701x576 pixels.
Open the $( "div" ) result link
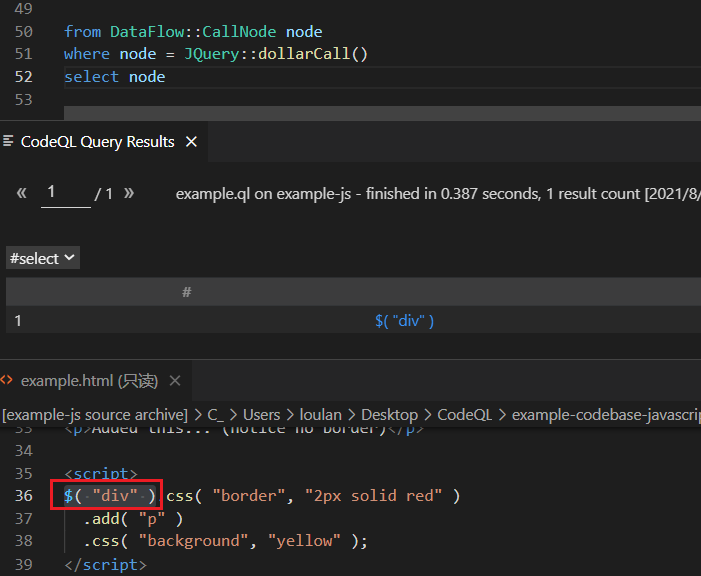click(404, 321)
